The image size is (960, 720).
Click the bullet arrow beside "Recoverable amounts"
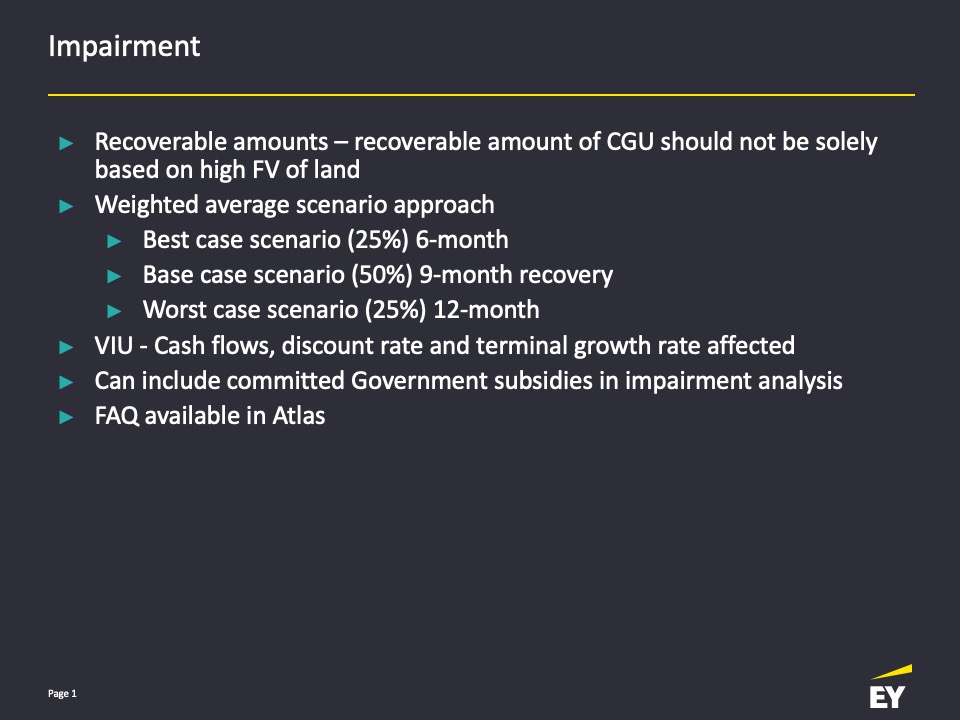click(67, 144)
